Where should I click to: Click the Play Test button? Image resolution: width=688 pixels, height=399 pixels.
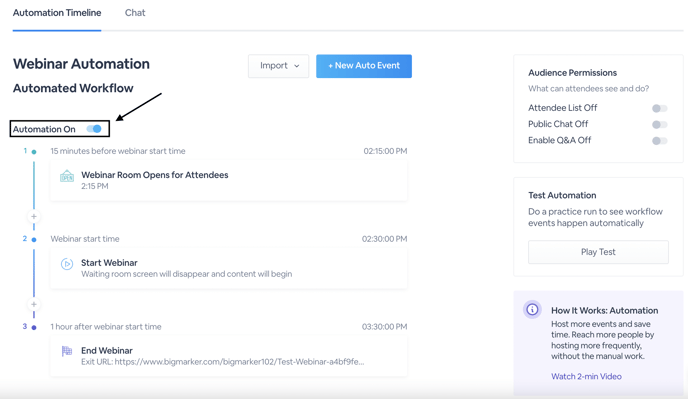click(598, 252)
